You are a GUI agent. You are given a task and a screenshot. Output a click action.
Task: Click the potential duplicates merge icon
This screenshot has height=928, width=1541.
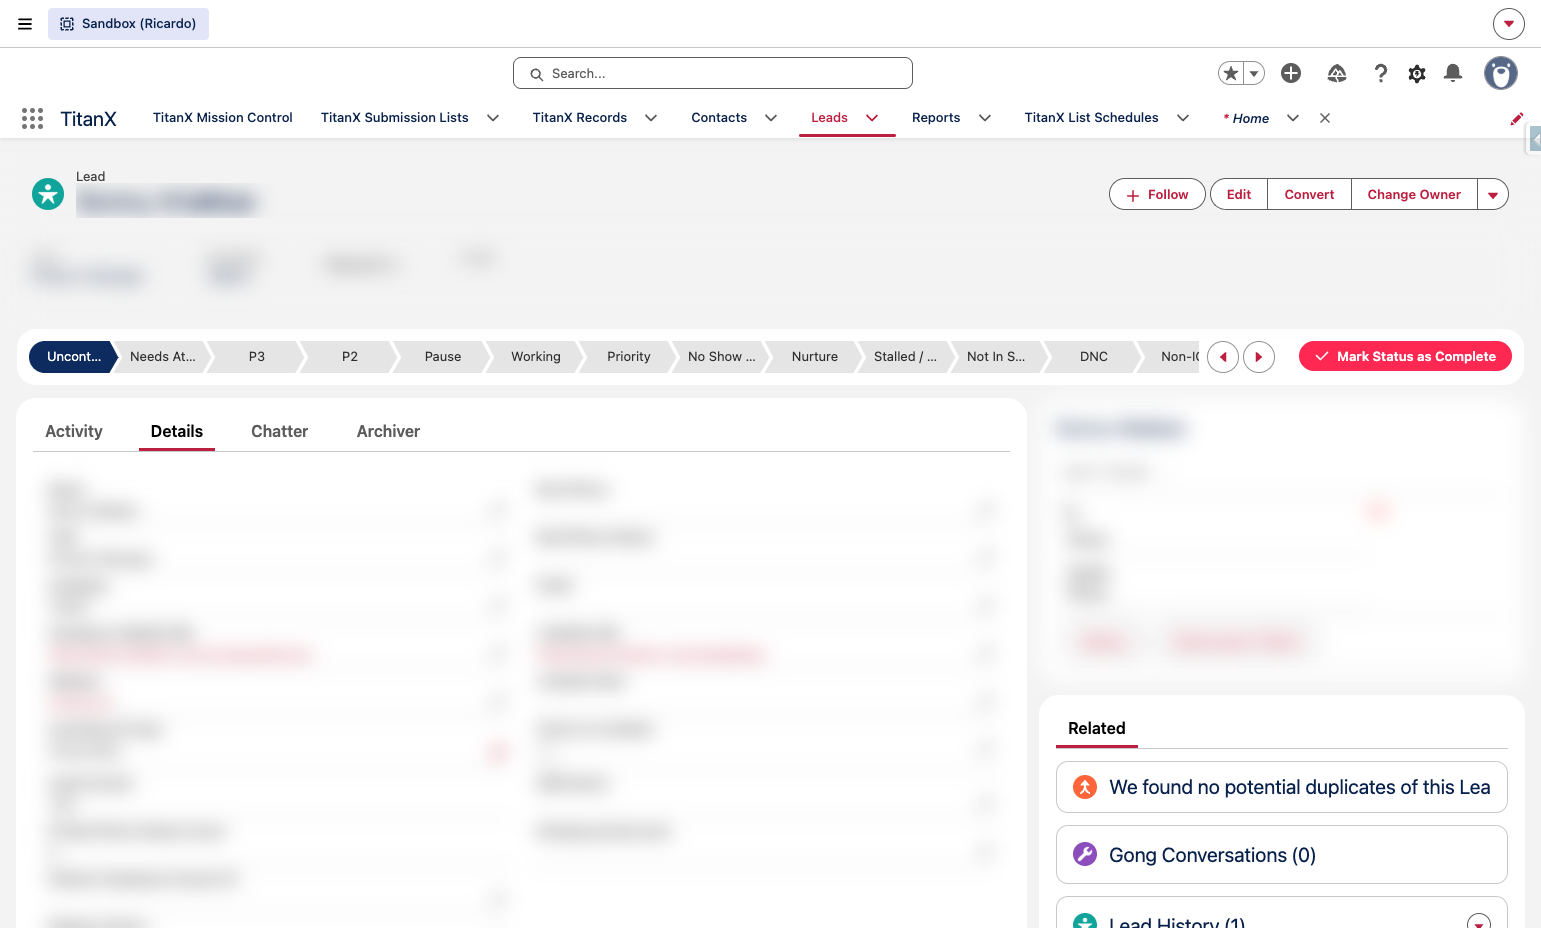1085,787
